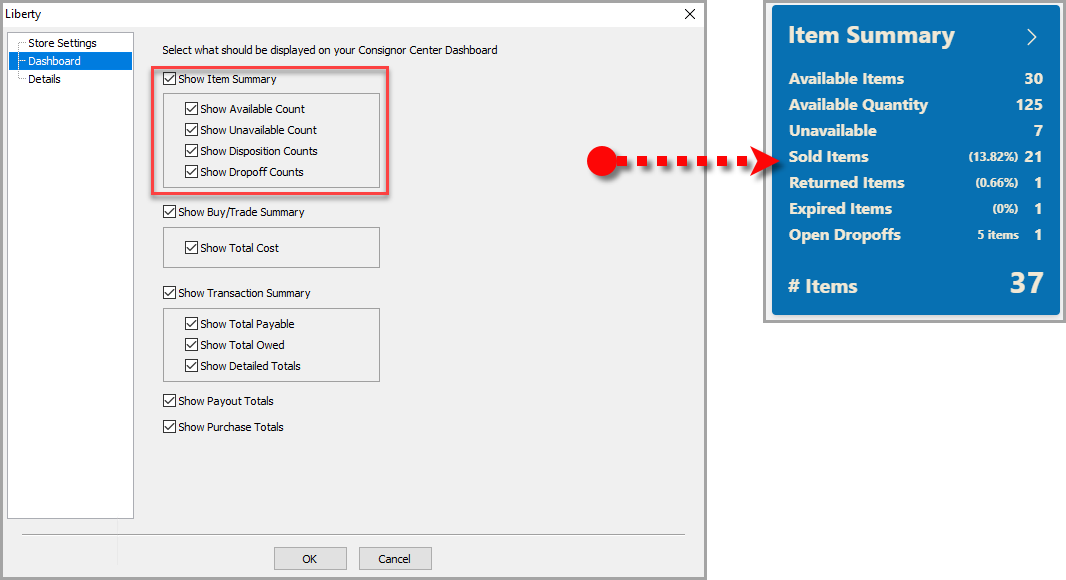Click the # Items total label
The image size is (1066, 580).
point(823,286)
